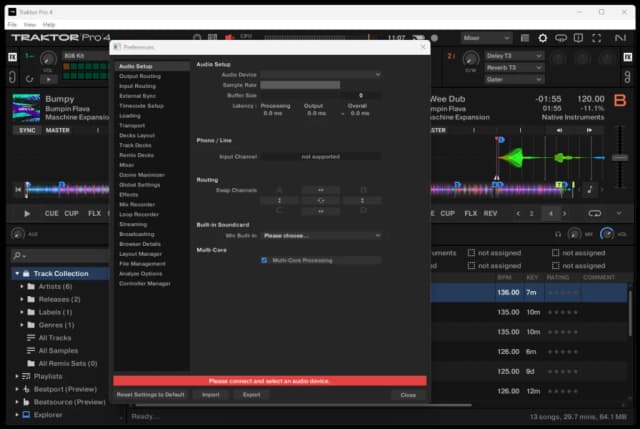Open the View menu

pyautogui.click(x=29, y=24)
